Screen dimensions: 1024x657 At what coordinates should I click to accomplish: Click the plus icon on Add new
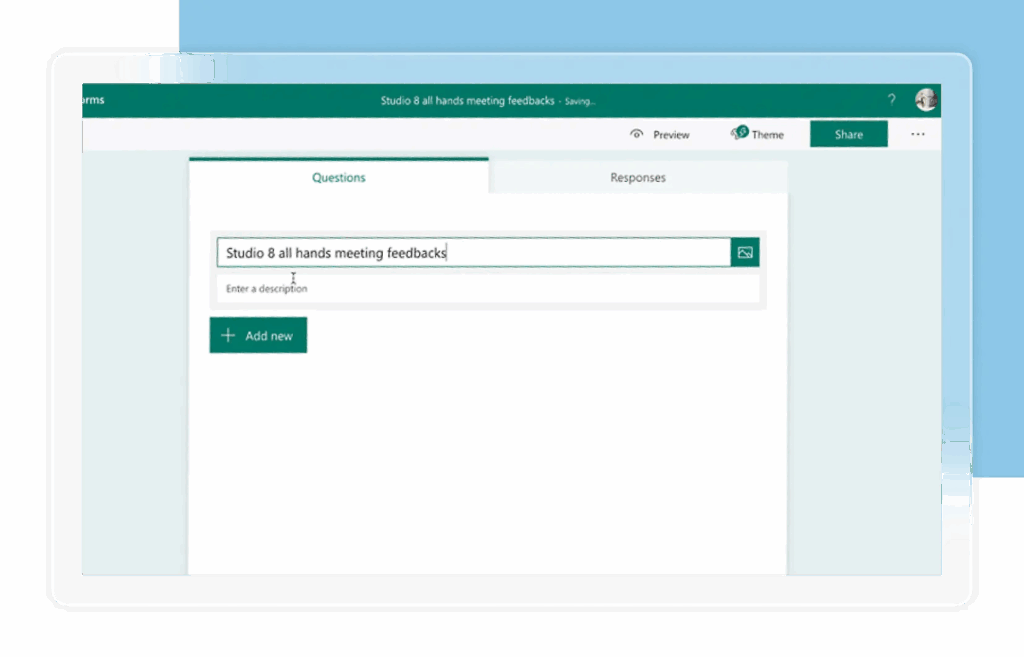point(228,336)
